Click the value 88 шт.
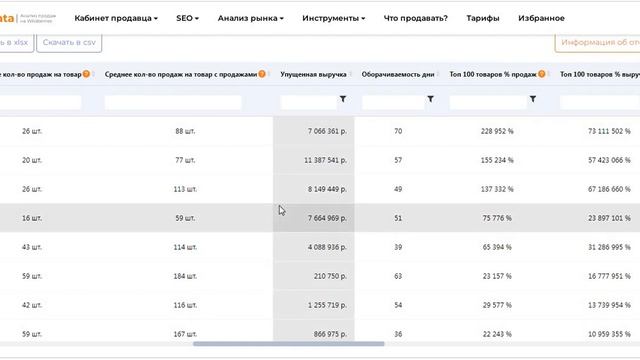Image resolution: width=640 pixels, height=360 pixels. point(185,131)
